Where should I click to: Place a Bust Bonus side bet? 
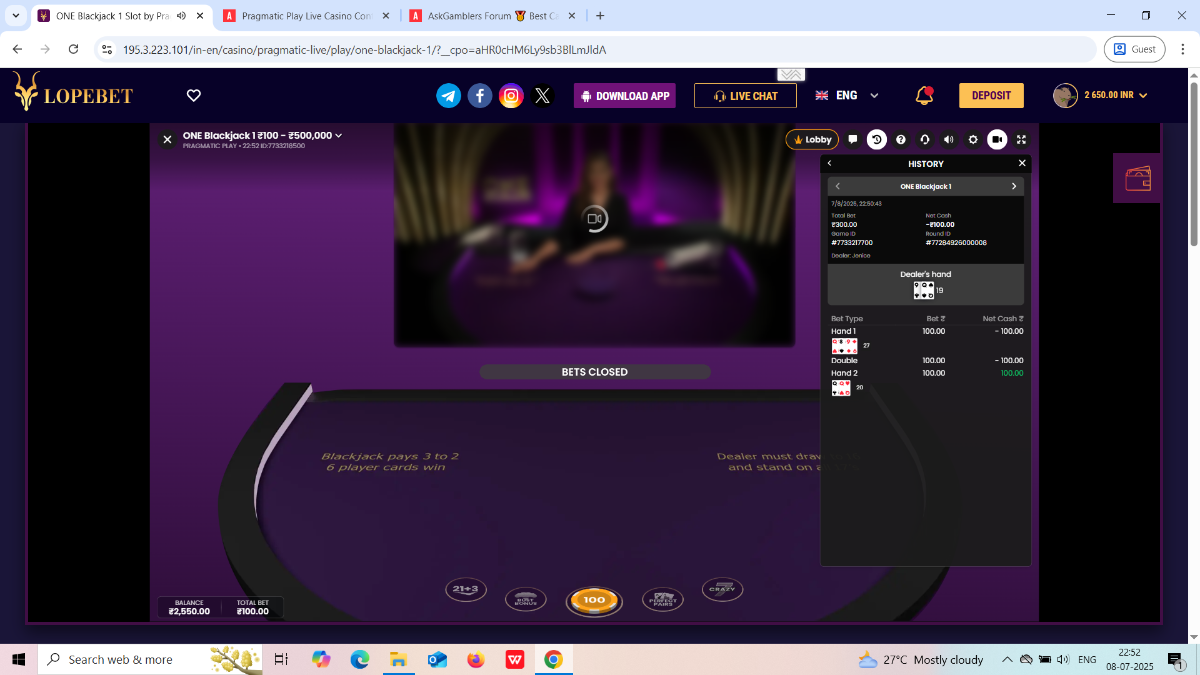click(x=525, y=599)
